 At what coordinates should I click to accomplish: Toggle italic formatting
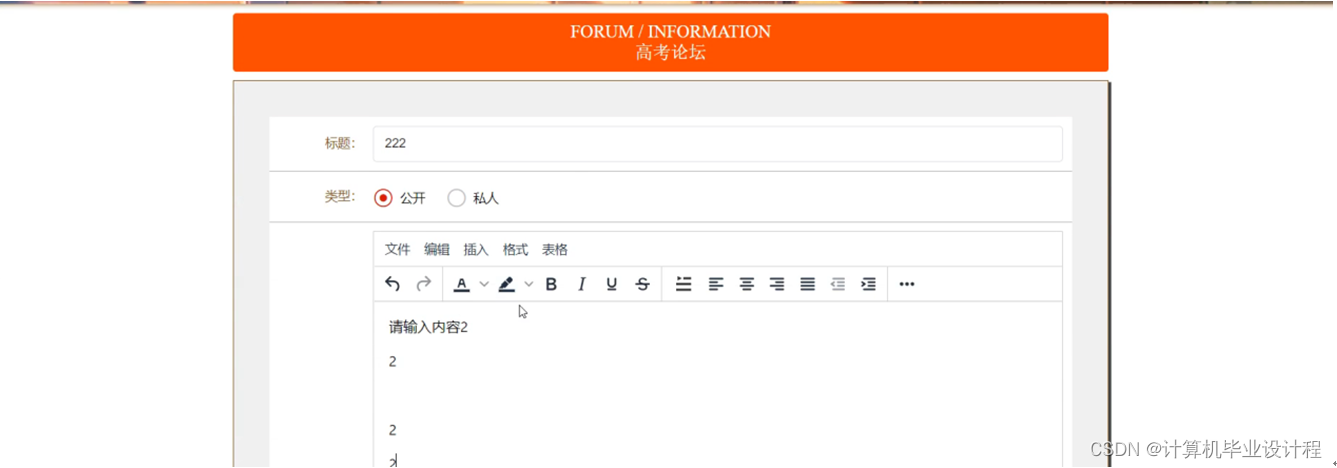[x=581, y=284]
